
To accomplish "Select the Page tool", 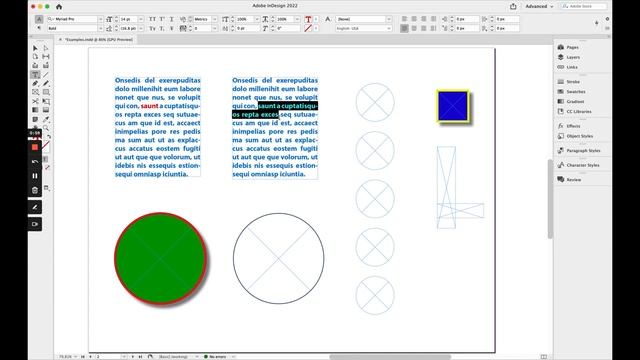I will [x=35, y=57].
